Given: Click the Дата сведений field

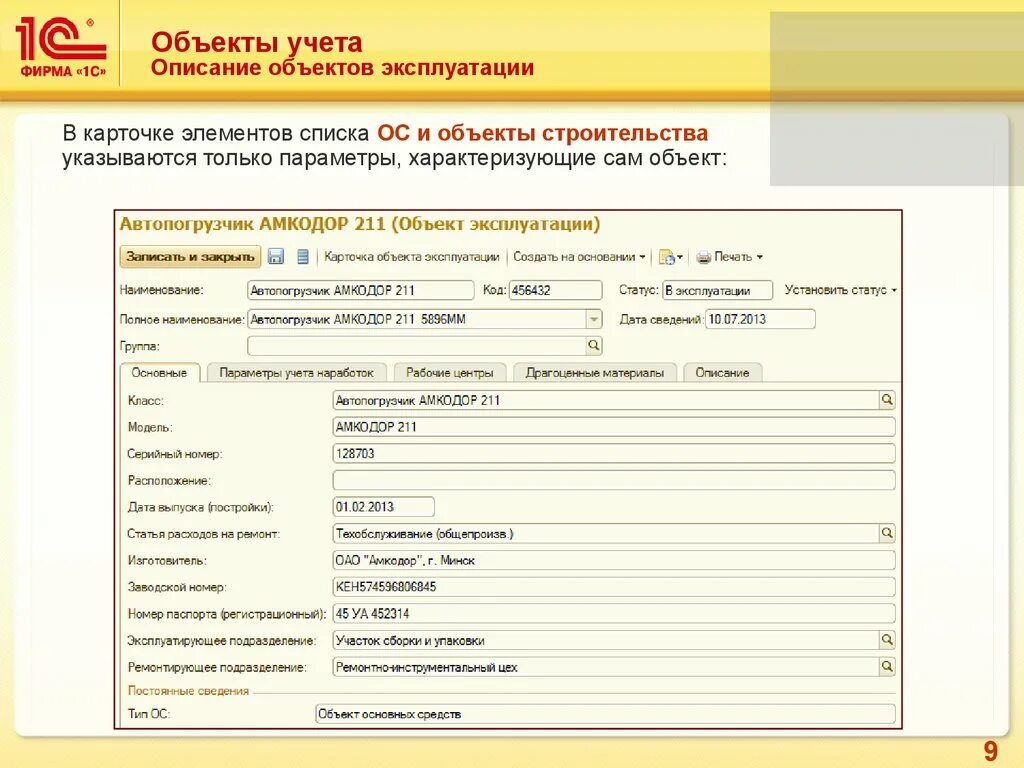Looking at the screenshot, I should 760,319.
